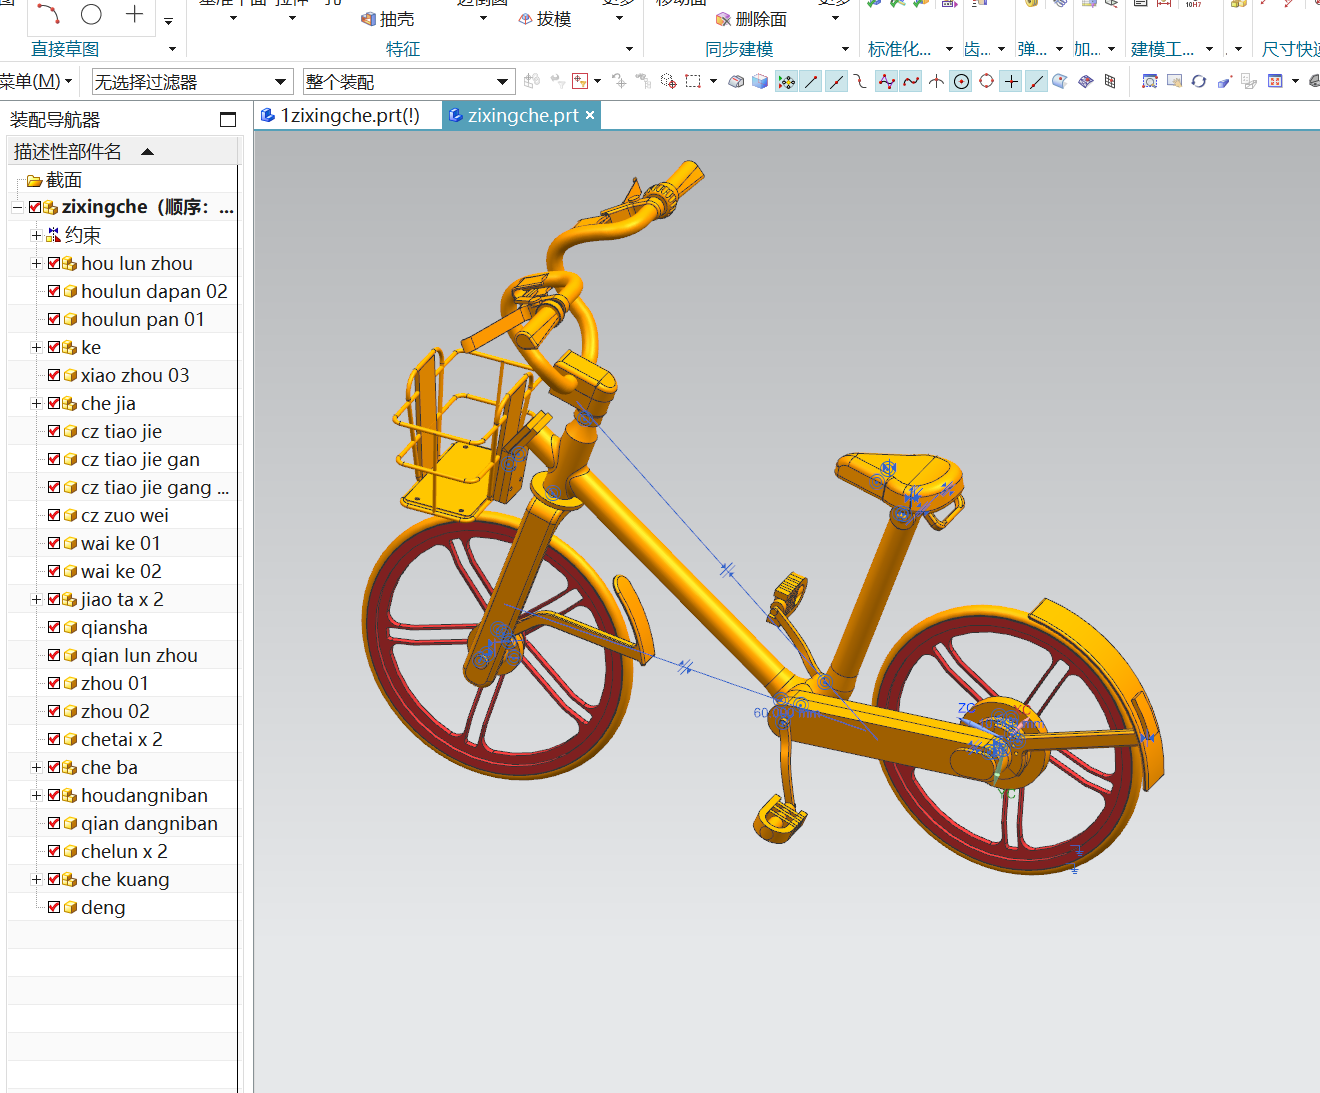Screen dimensions: 1320x1093
Task: Select the Point sketch tool
Action: pyautogui.click(x=134, y=14)
